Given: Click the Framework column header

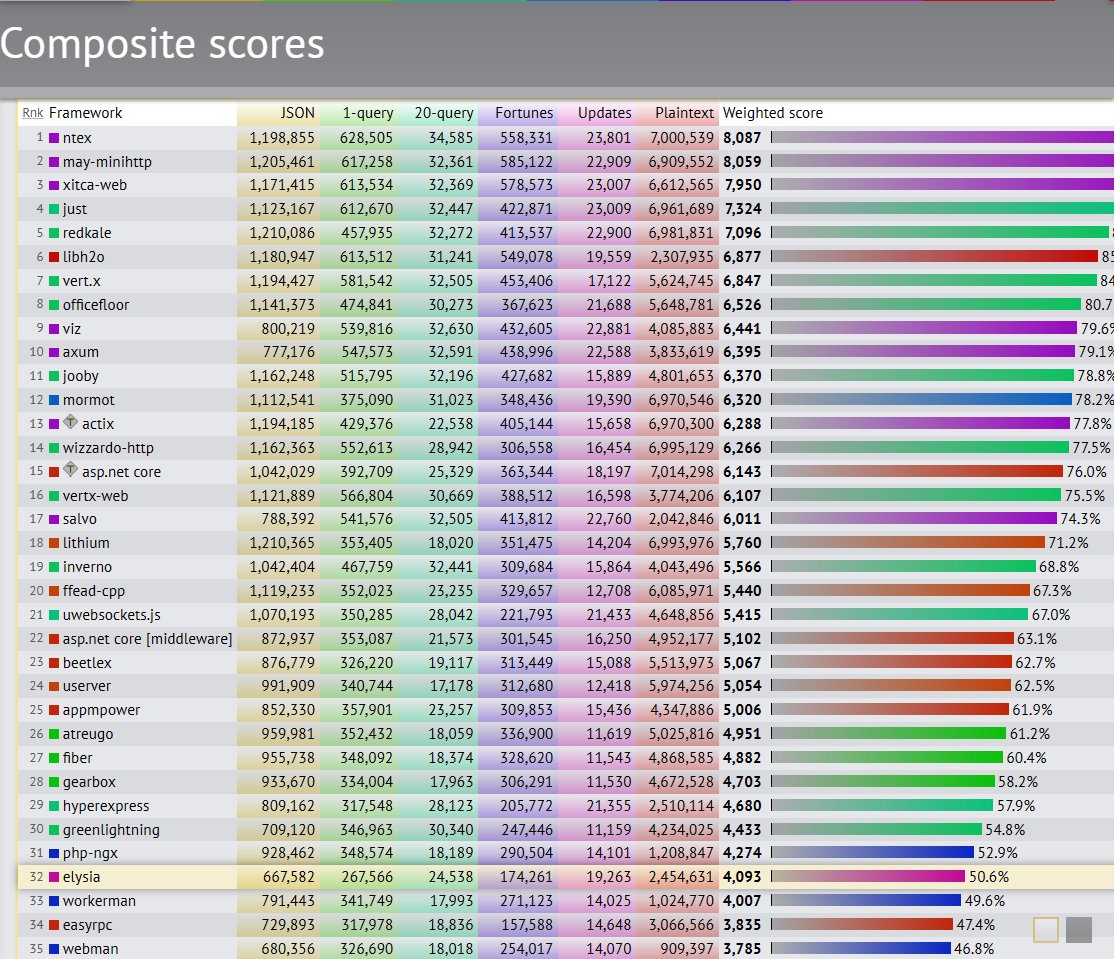Looking at the screenshot, I should click(85, 113).
